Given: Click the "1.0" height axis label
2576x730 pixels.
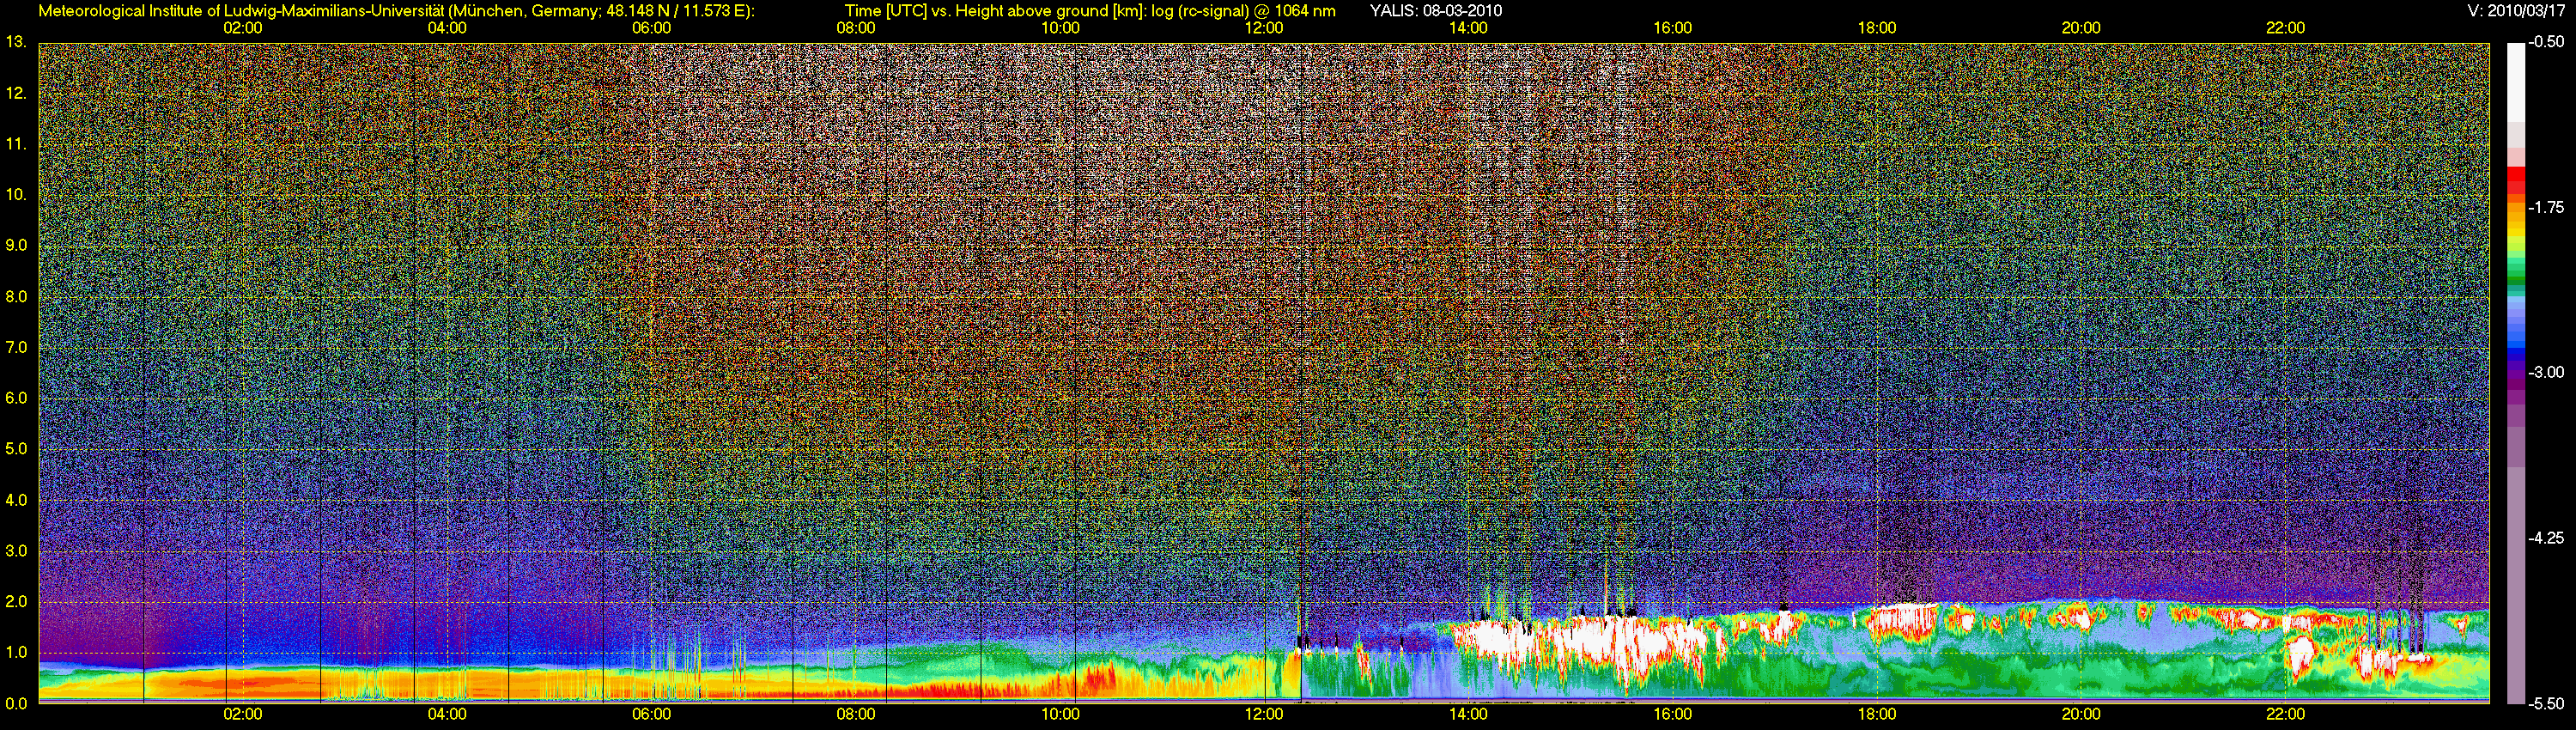Looking at the screenshot, I should click(16, 653).
